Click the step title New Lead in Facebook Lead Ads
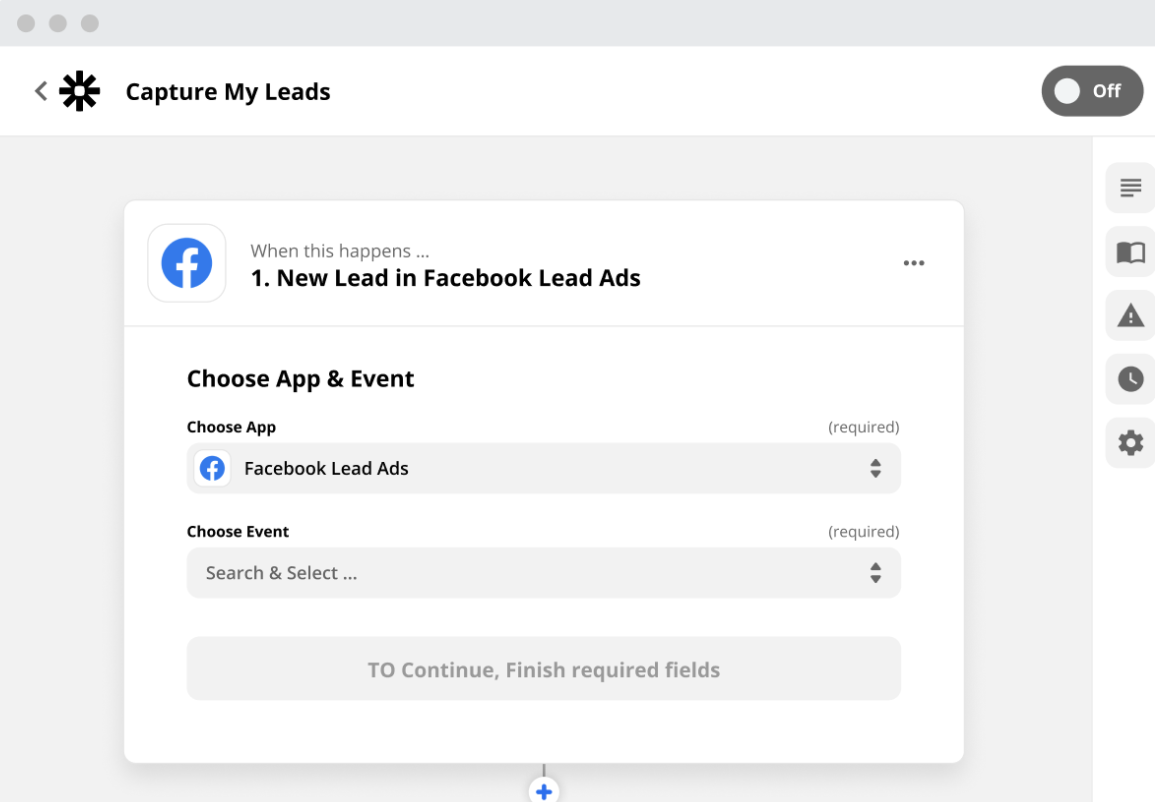Image resolution: width=1155 pixels, height=802 pixels. pos(445,278)
